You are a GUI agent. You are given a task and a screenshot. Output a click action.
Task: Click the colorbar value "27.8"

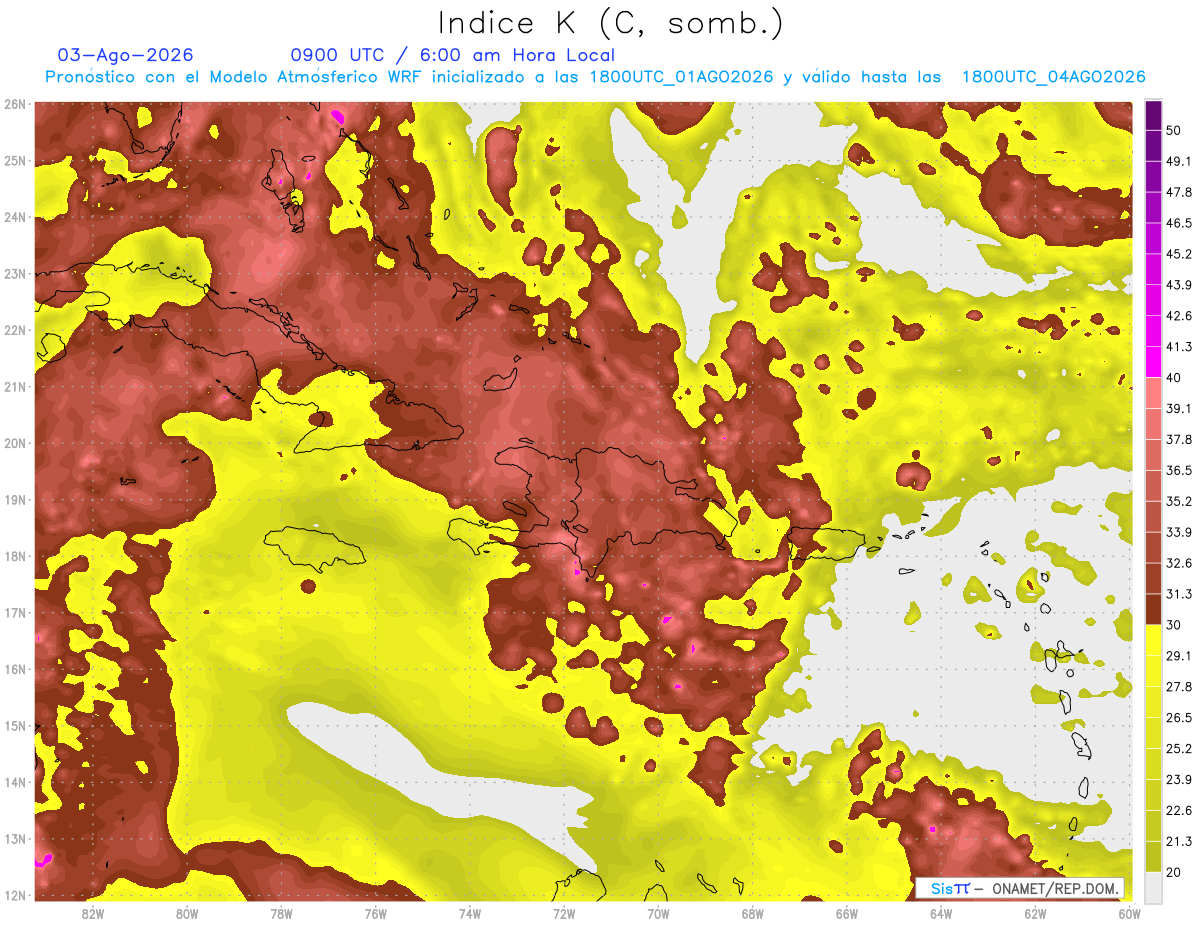tap(1179, 687)
